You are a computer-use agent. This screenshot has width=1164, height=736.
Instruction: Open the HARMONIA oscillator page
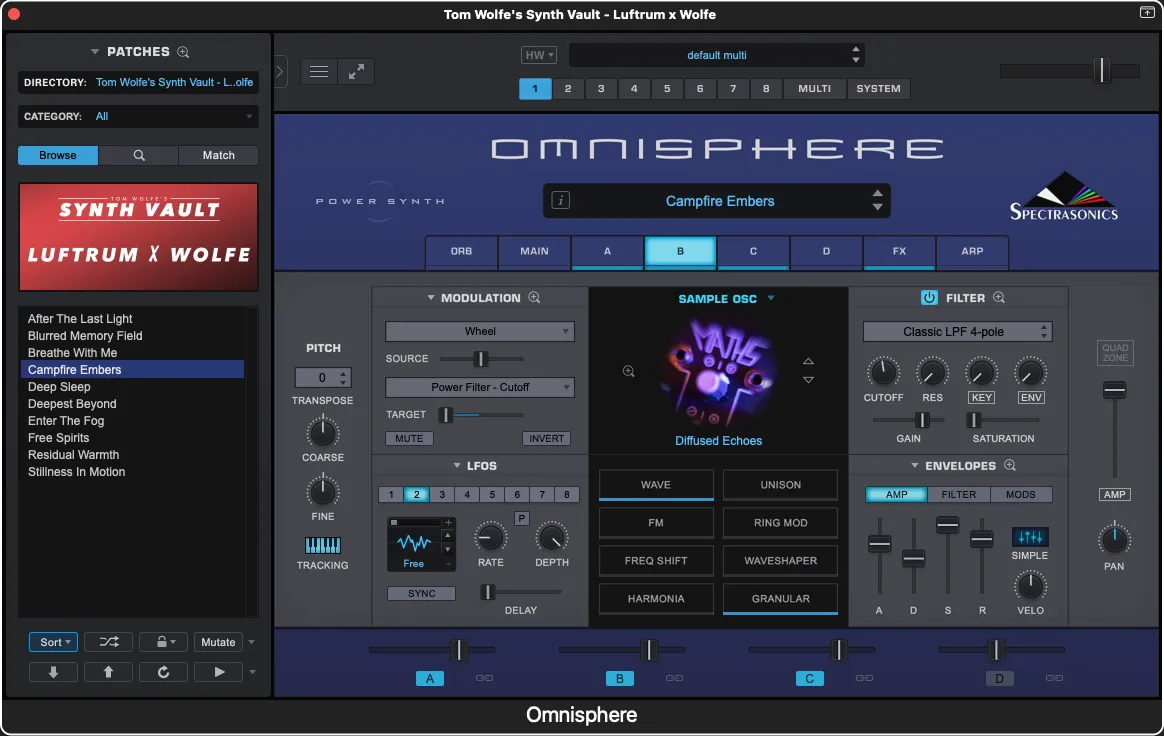click(655, 599)
